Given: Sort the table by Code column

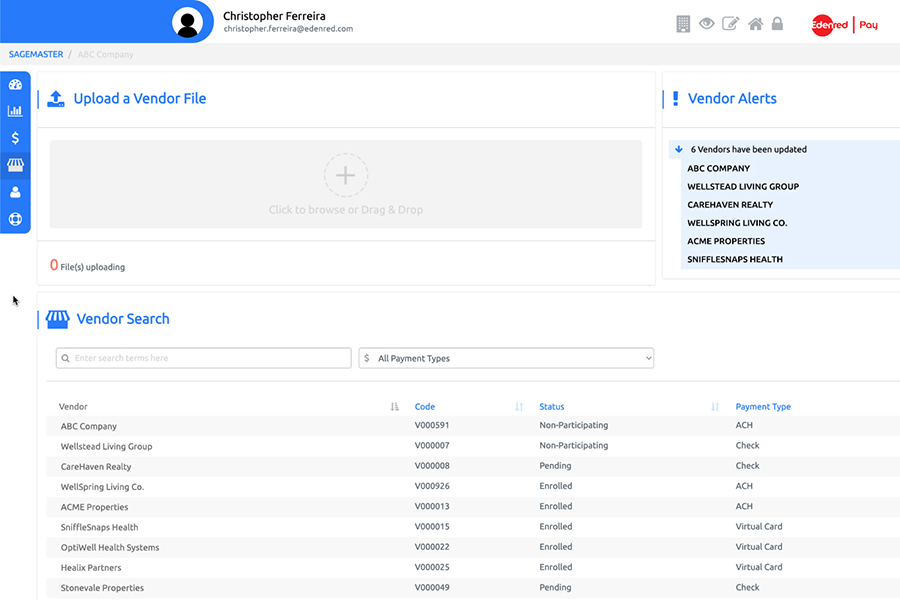Looking at the screenshot, I should pos(519,407).
